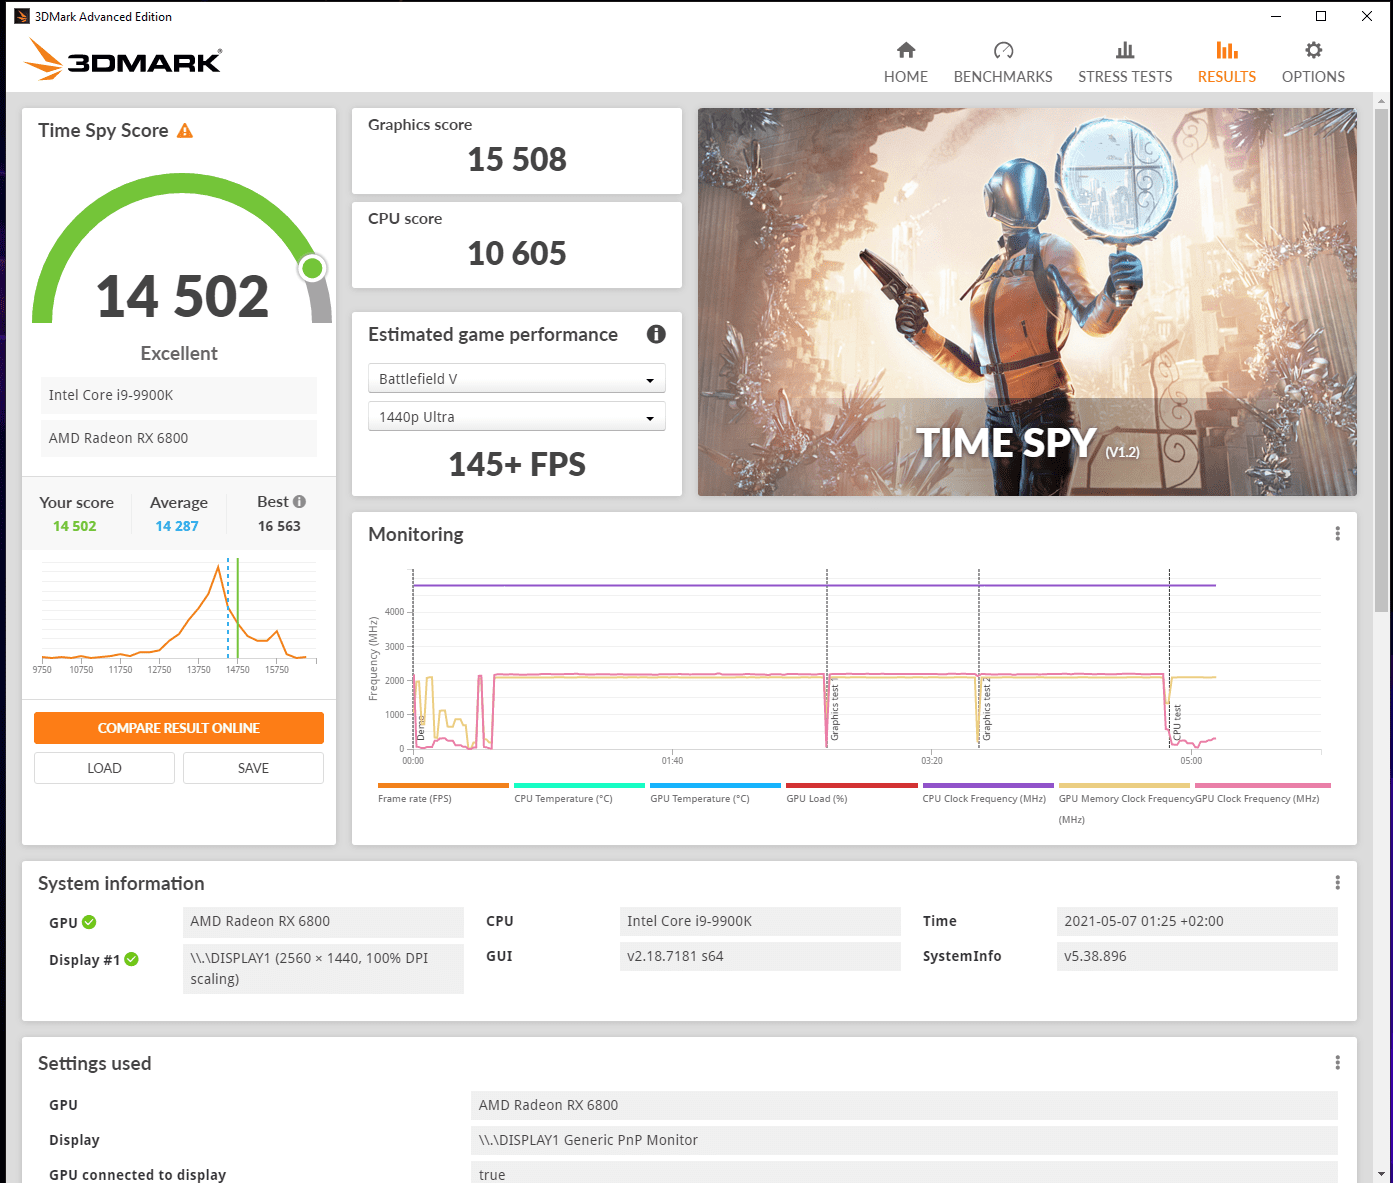Click the scrollbar up arrow
This screenshot has height=1183, width=1393.
(1382, 101)
